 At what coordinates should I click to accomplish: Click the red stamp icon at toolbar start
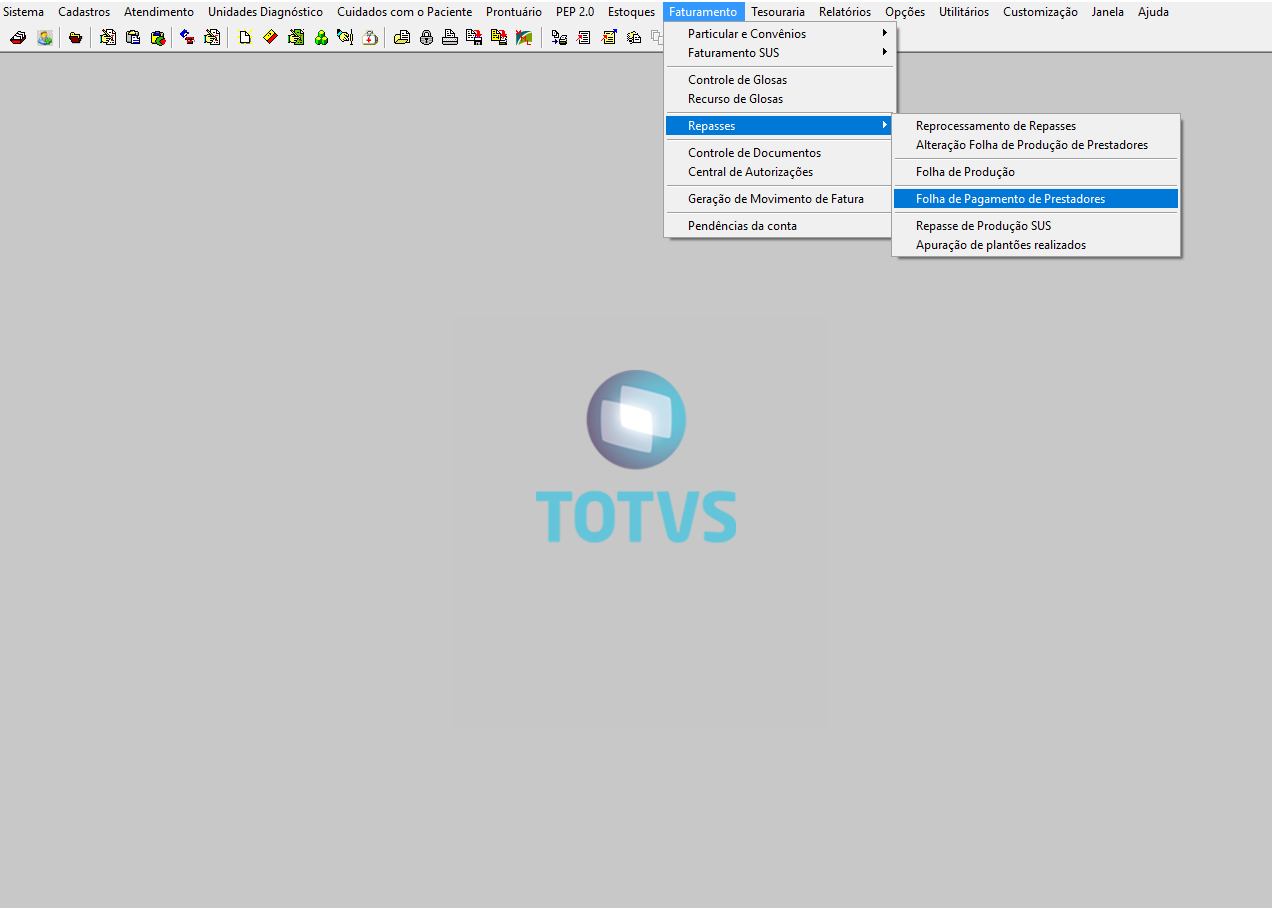[17, 38]
